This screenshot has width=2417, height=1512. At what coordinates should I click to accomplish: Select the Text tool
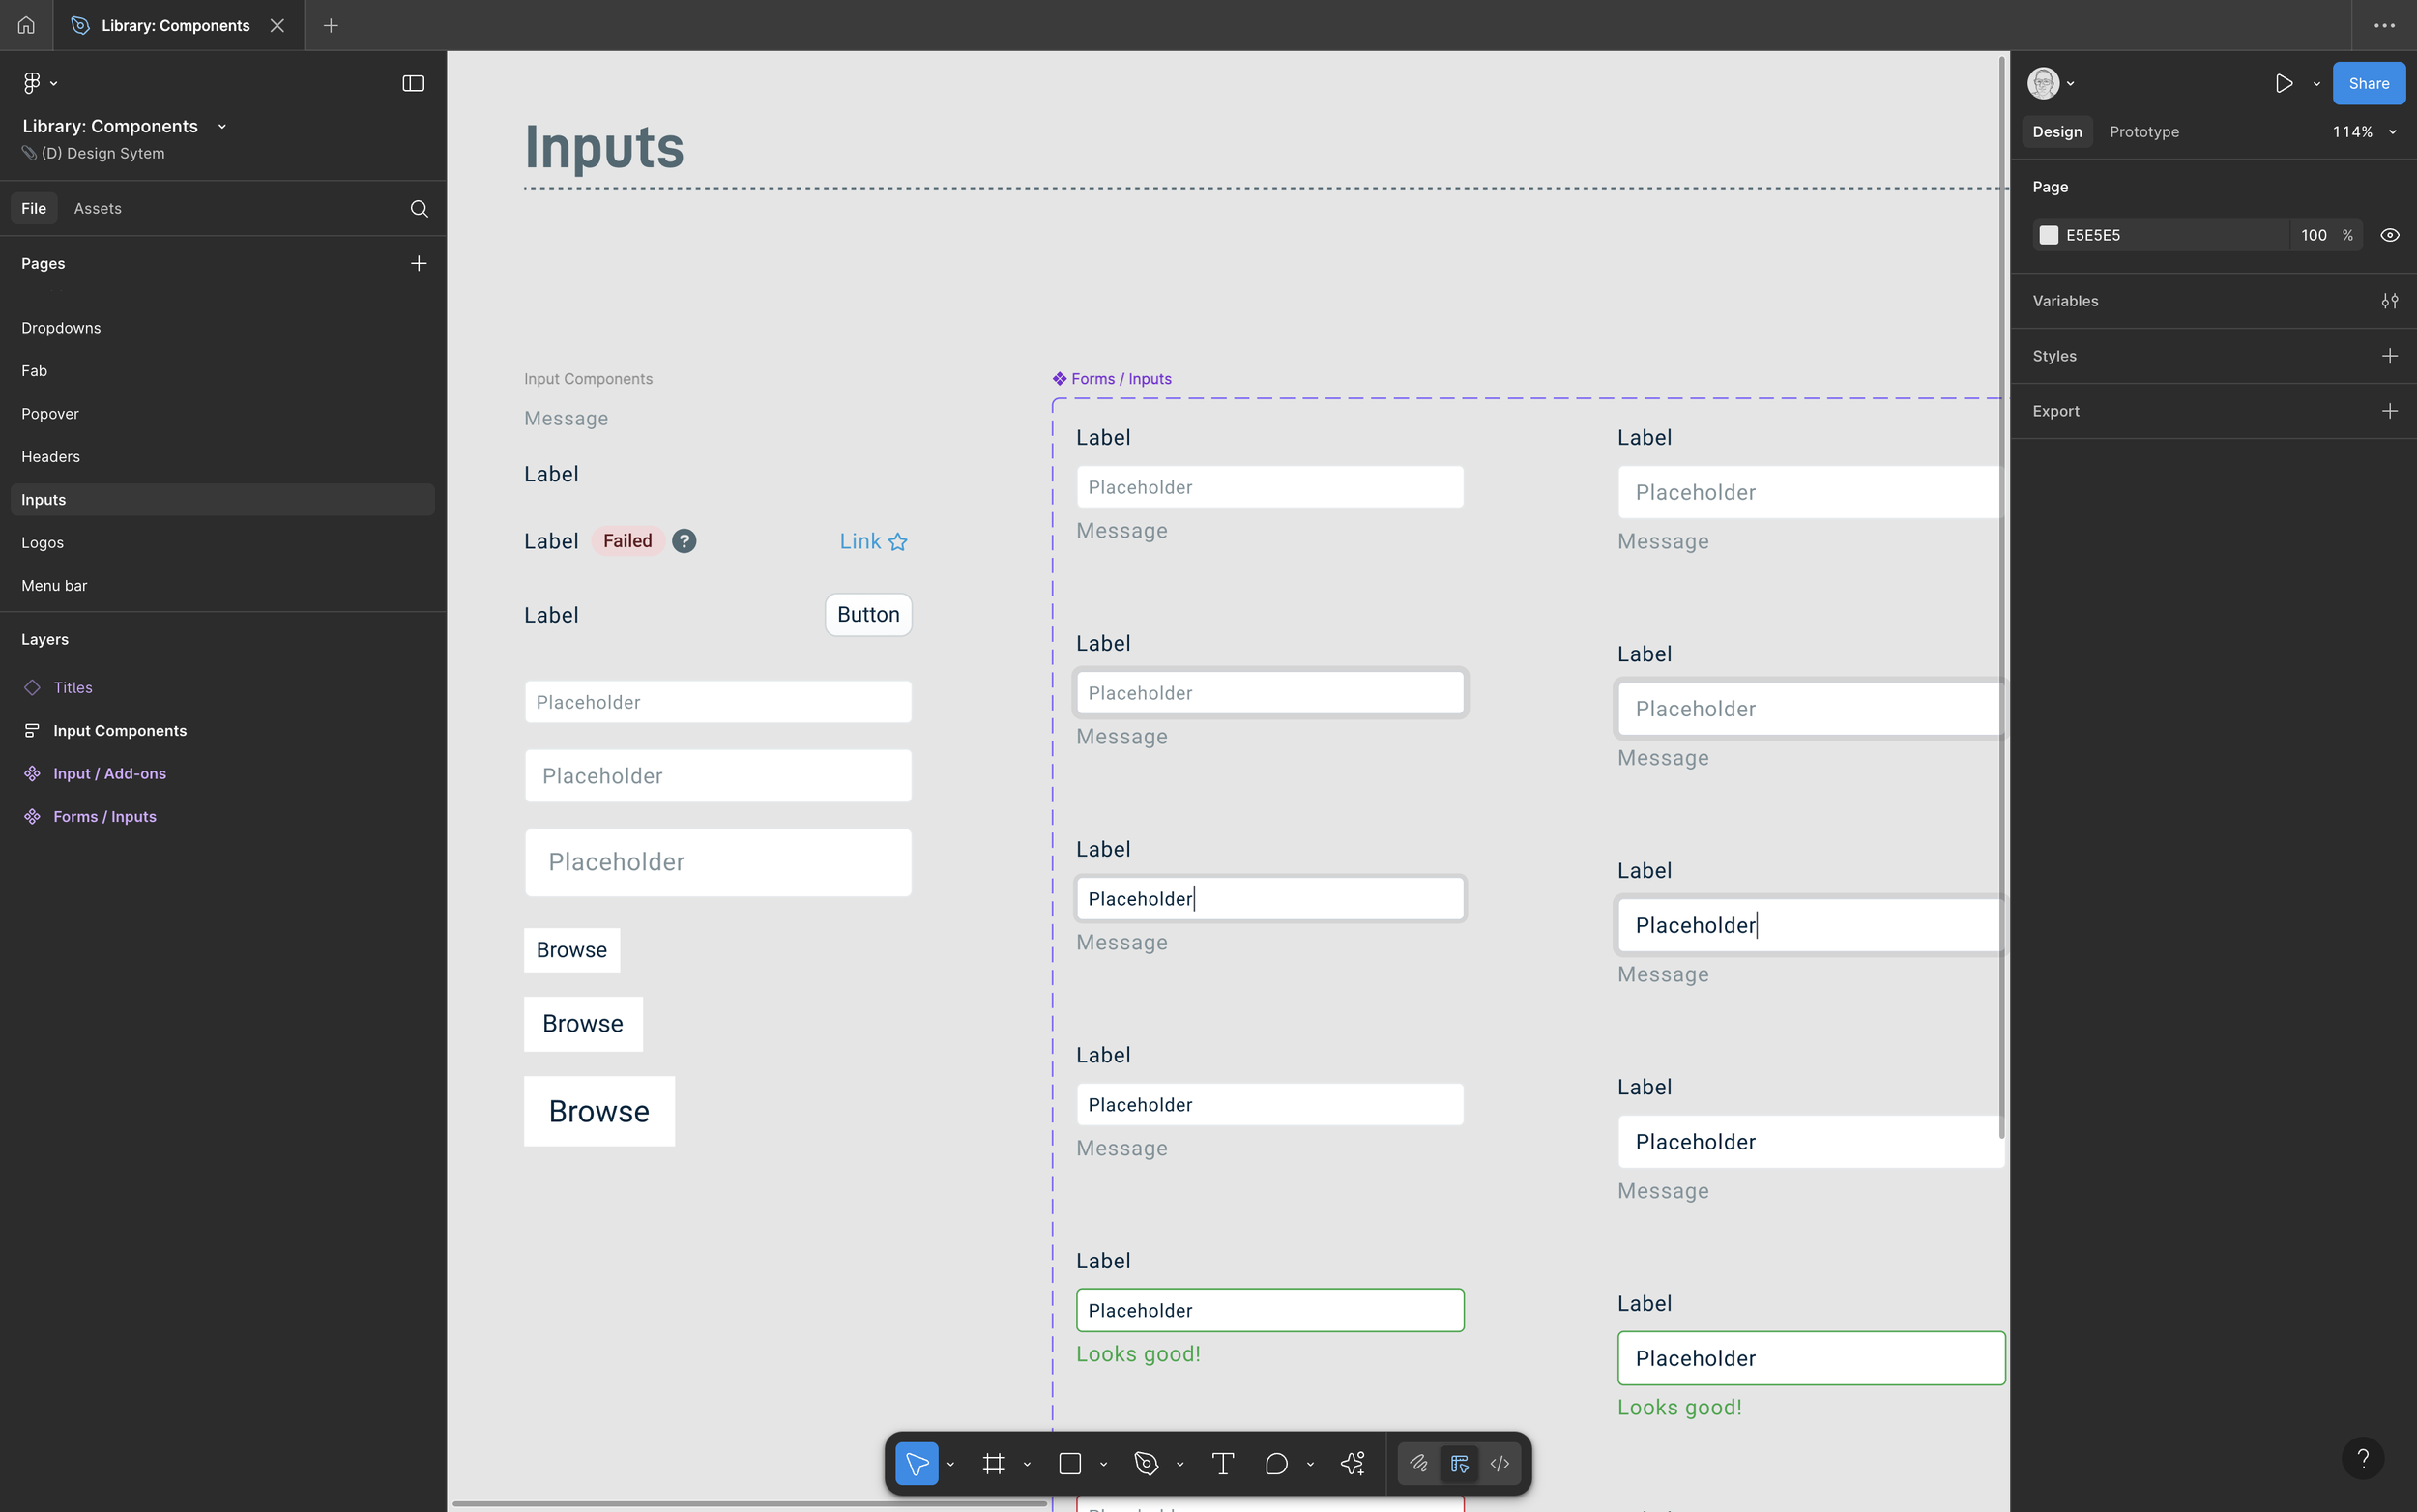[1222, 1462]
